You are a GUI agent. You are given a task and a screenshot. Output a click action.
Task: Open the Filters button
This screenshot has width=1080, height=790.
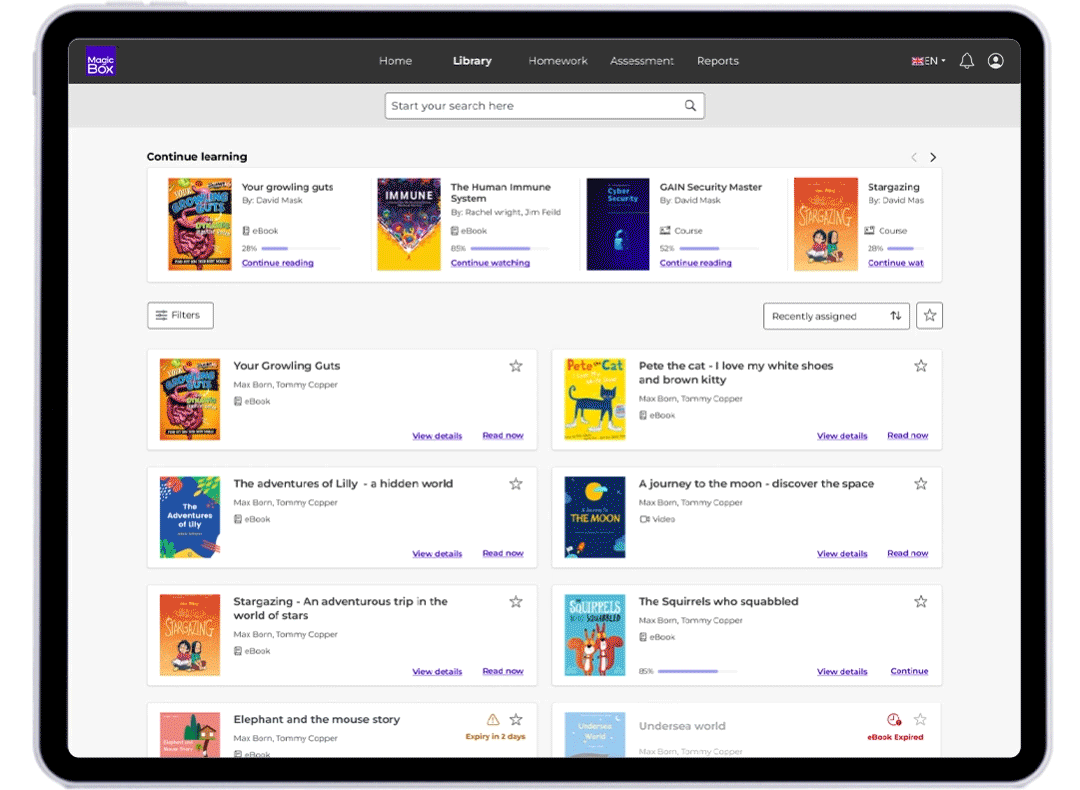coord(180,315)
